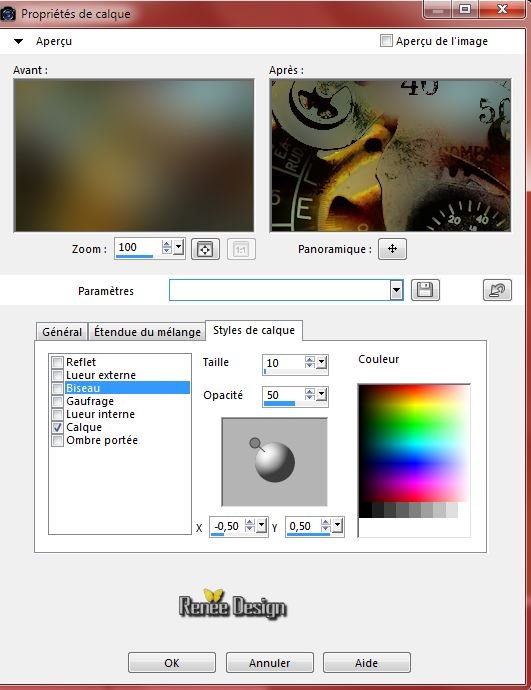
Task: Click the PaintShop camera icon in the title bar
Action: (x=8, y=14)
